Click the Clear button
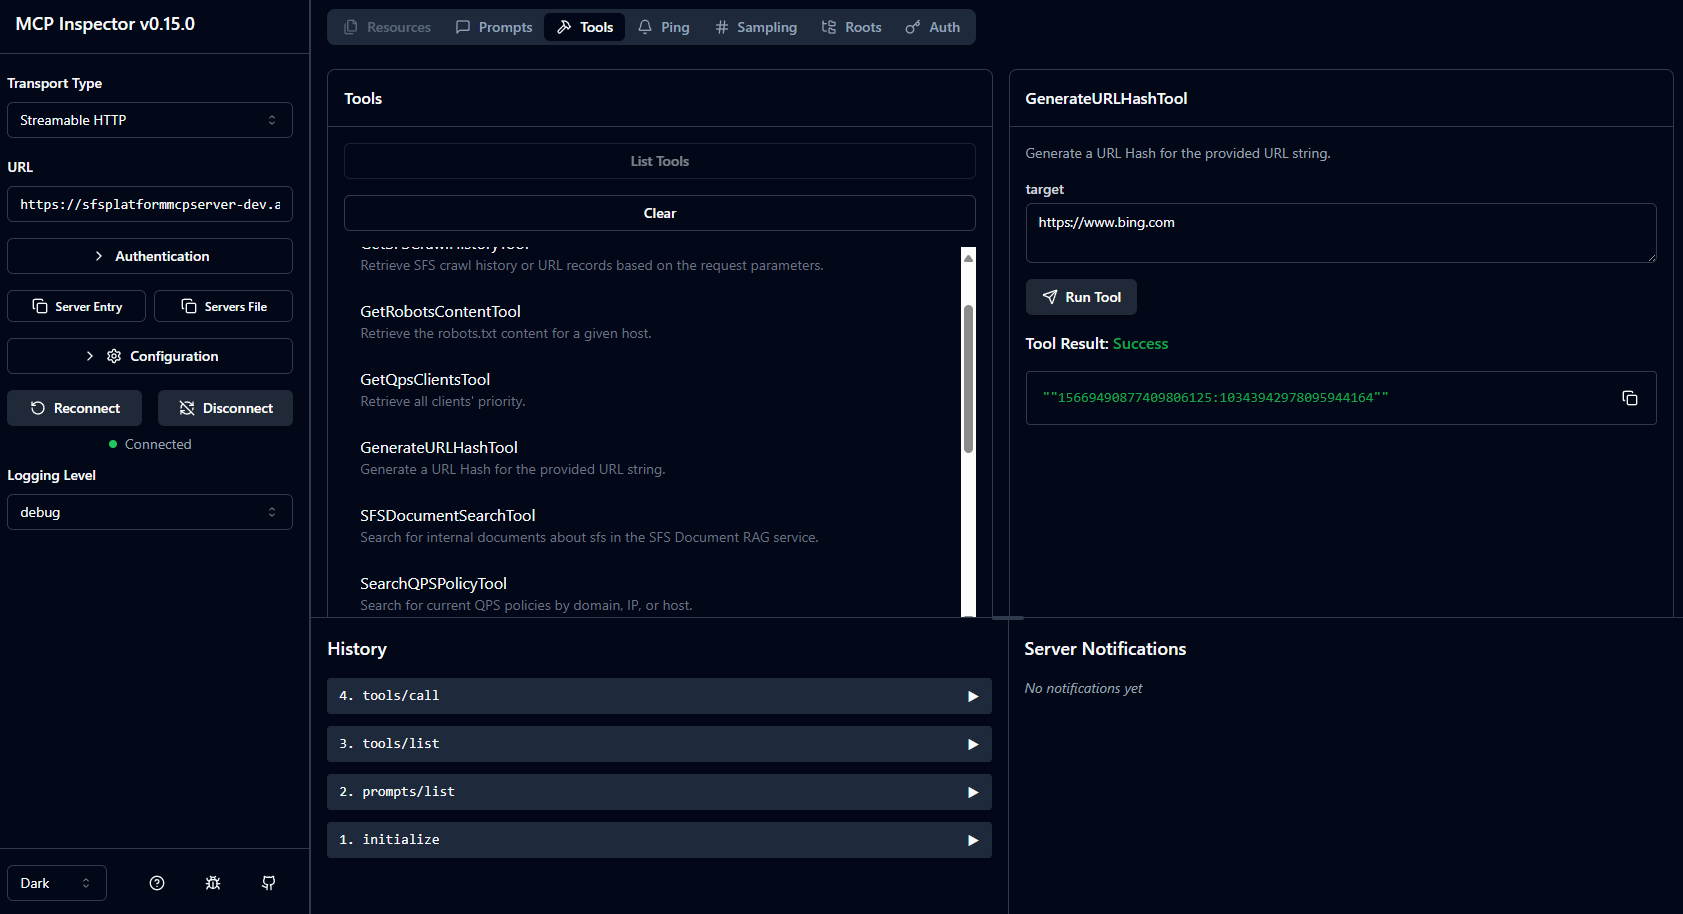 click(659, 213)
